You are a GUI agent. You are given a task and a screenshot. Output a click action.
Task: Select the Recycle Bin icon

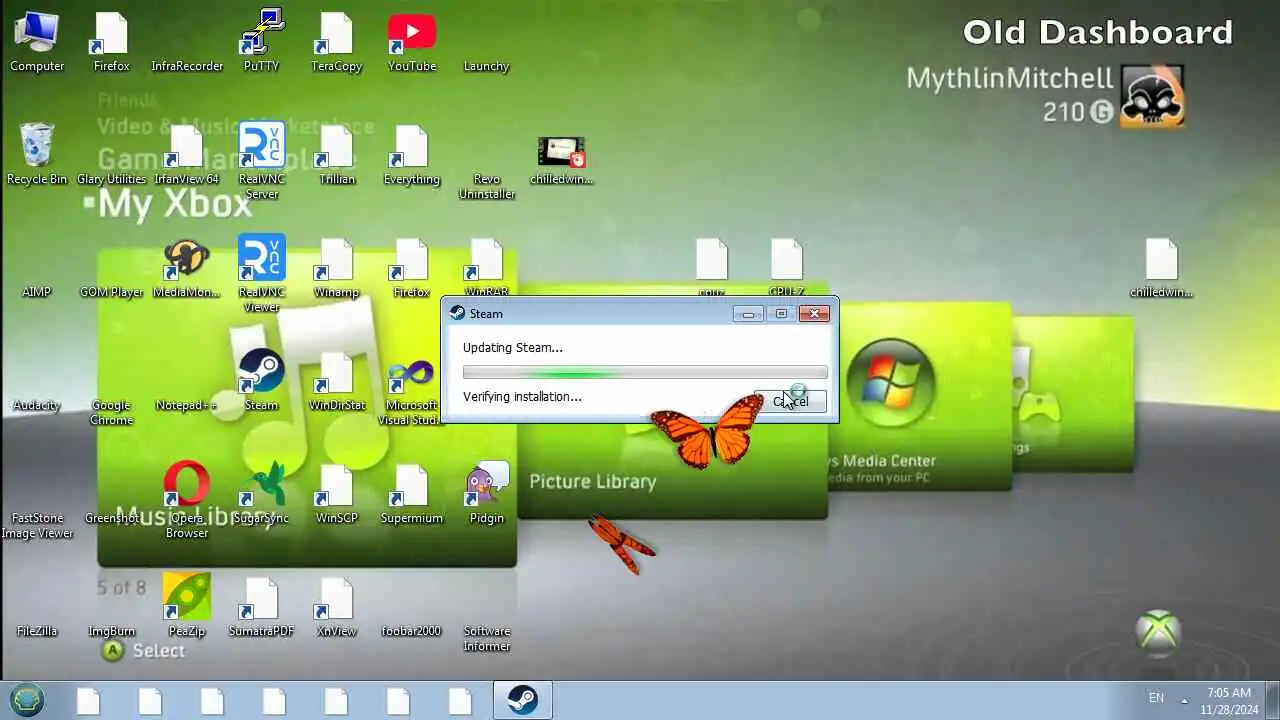coord(37,146)
